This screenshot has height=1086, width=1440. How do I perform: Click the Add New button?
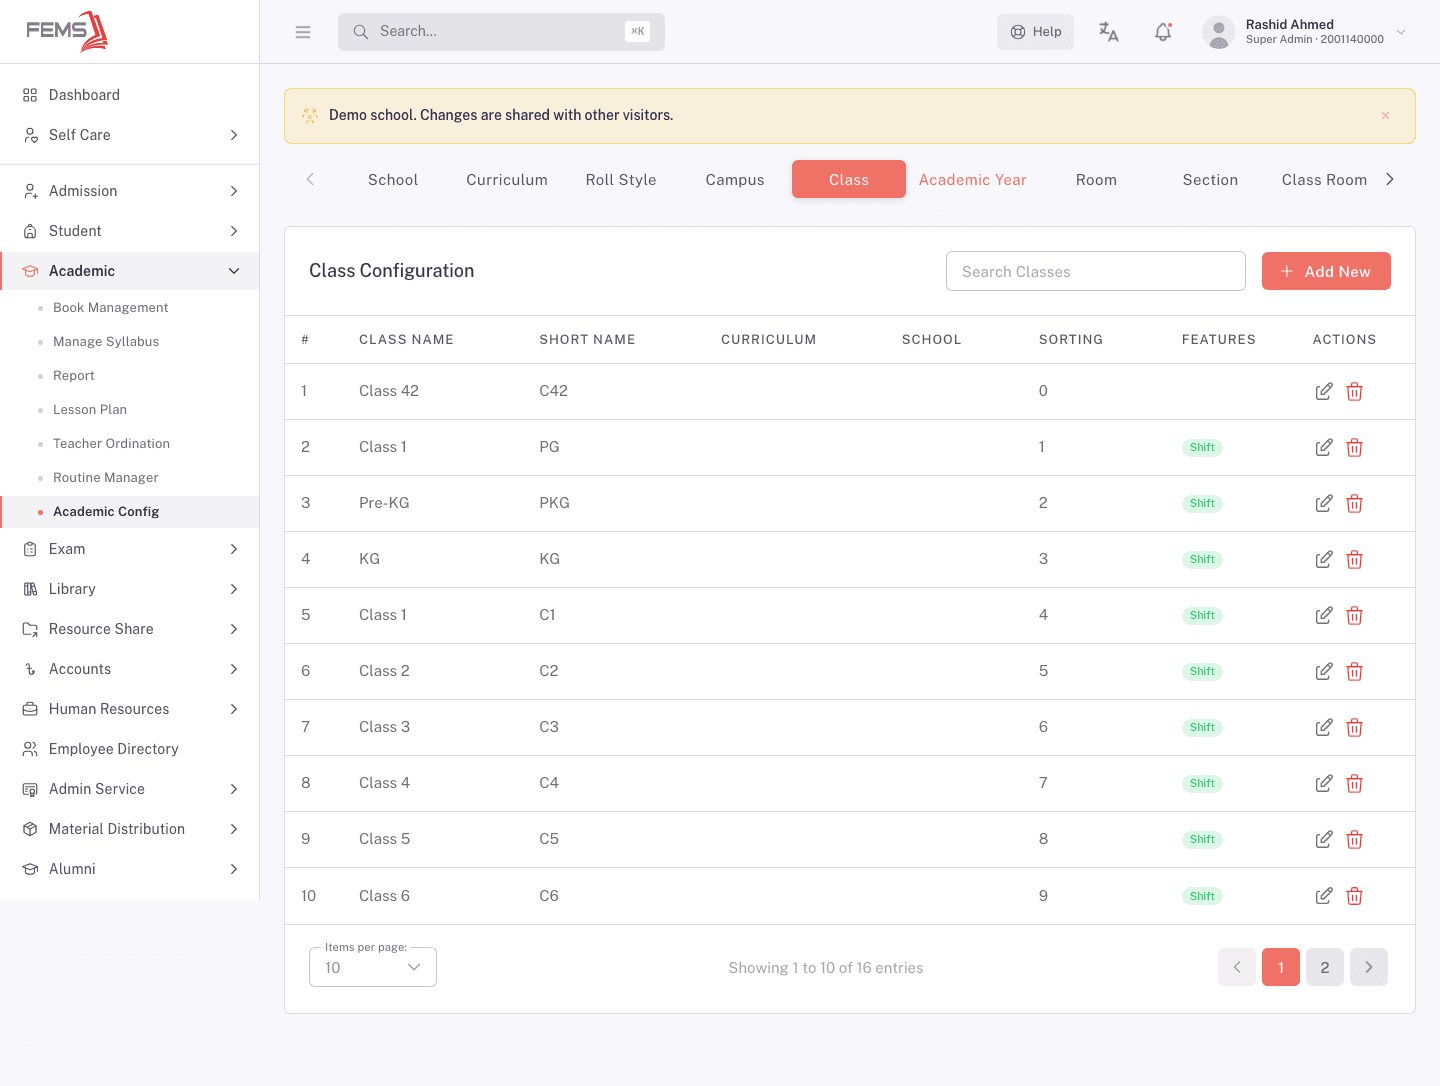pyautogui.click(x=1326, y=271)
